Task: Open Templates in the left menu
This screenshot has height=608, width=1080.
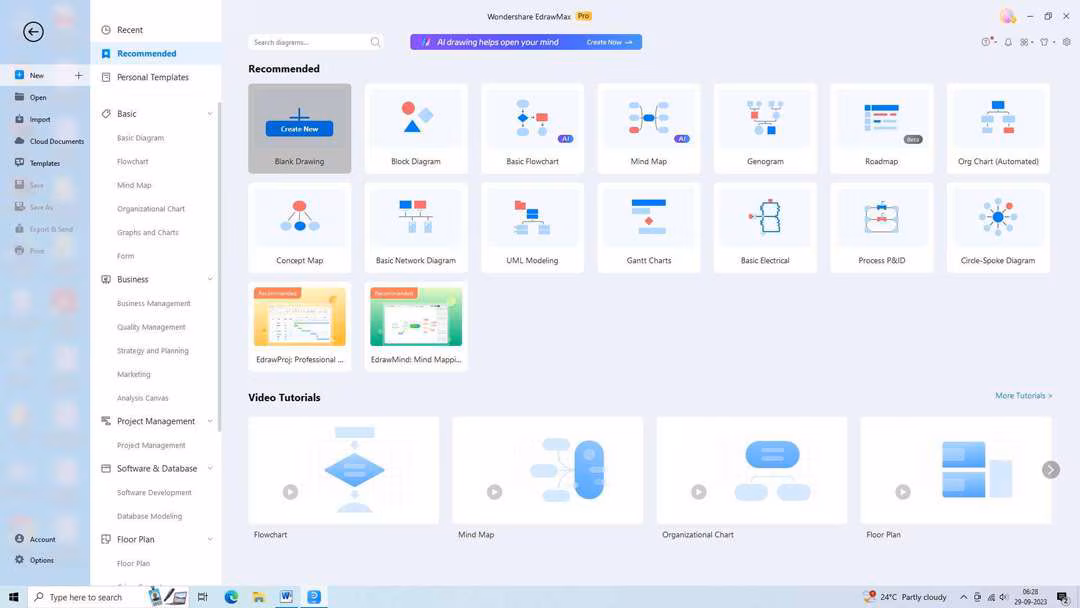Action: [x=45, y=163]
